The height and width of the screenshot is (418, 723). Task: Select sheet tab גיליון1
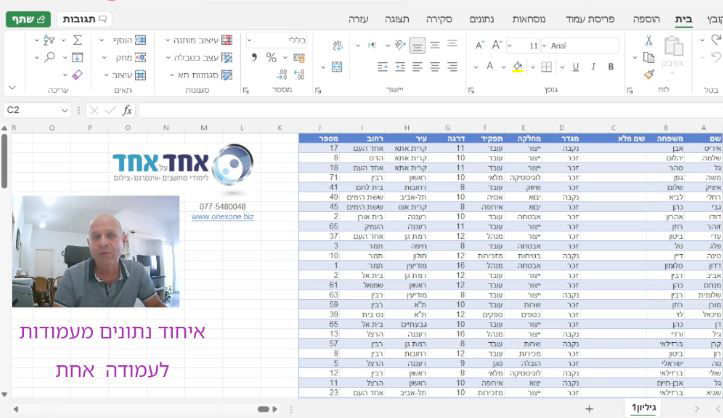(643, 407)
